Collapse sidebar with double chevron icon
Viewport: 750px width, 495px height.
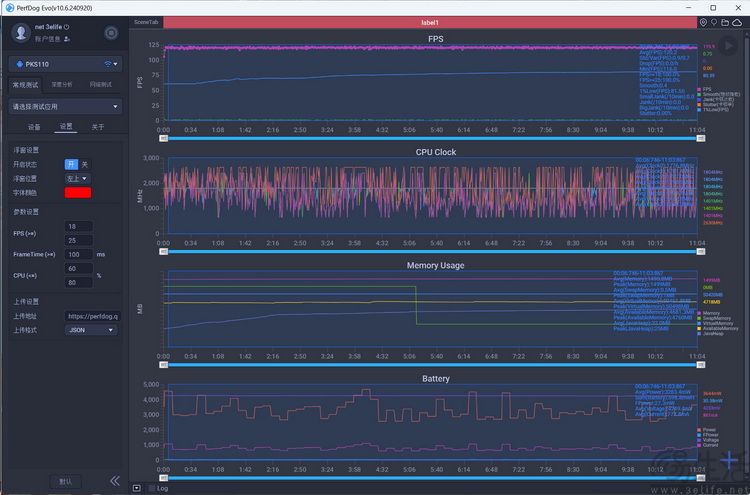115,481
